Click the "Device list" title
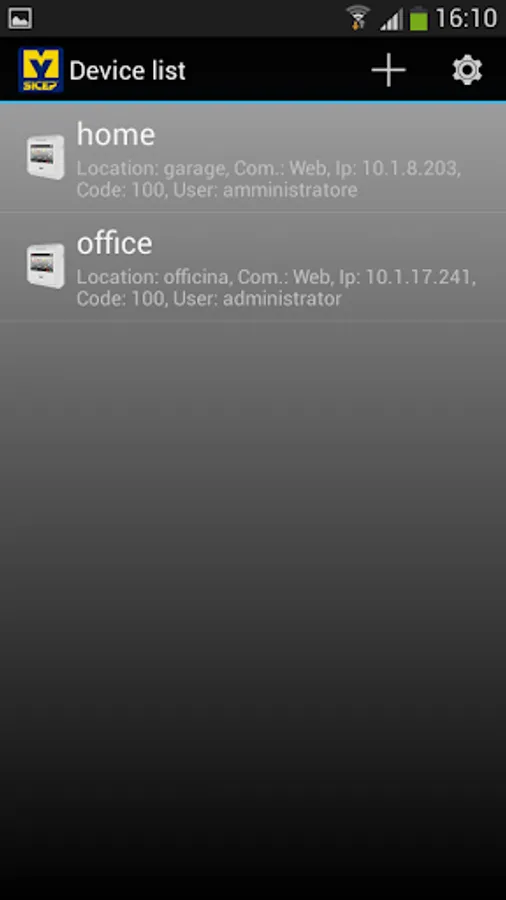 [x=127, y=71]
